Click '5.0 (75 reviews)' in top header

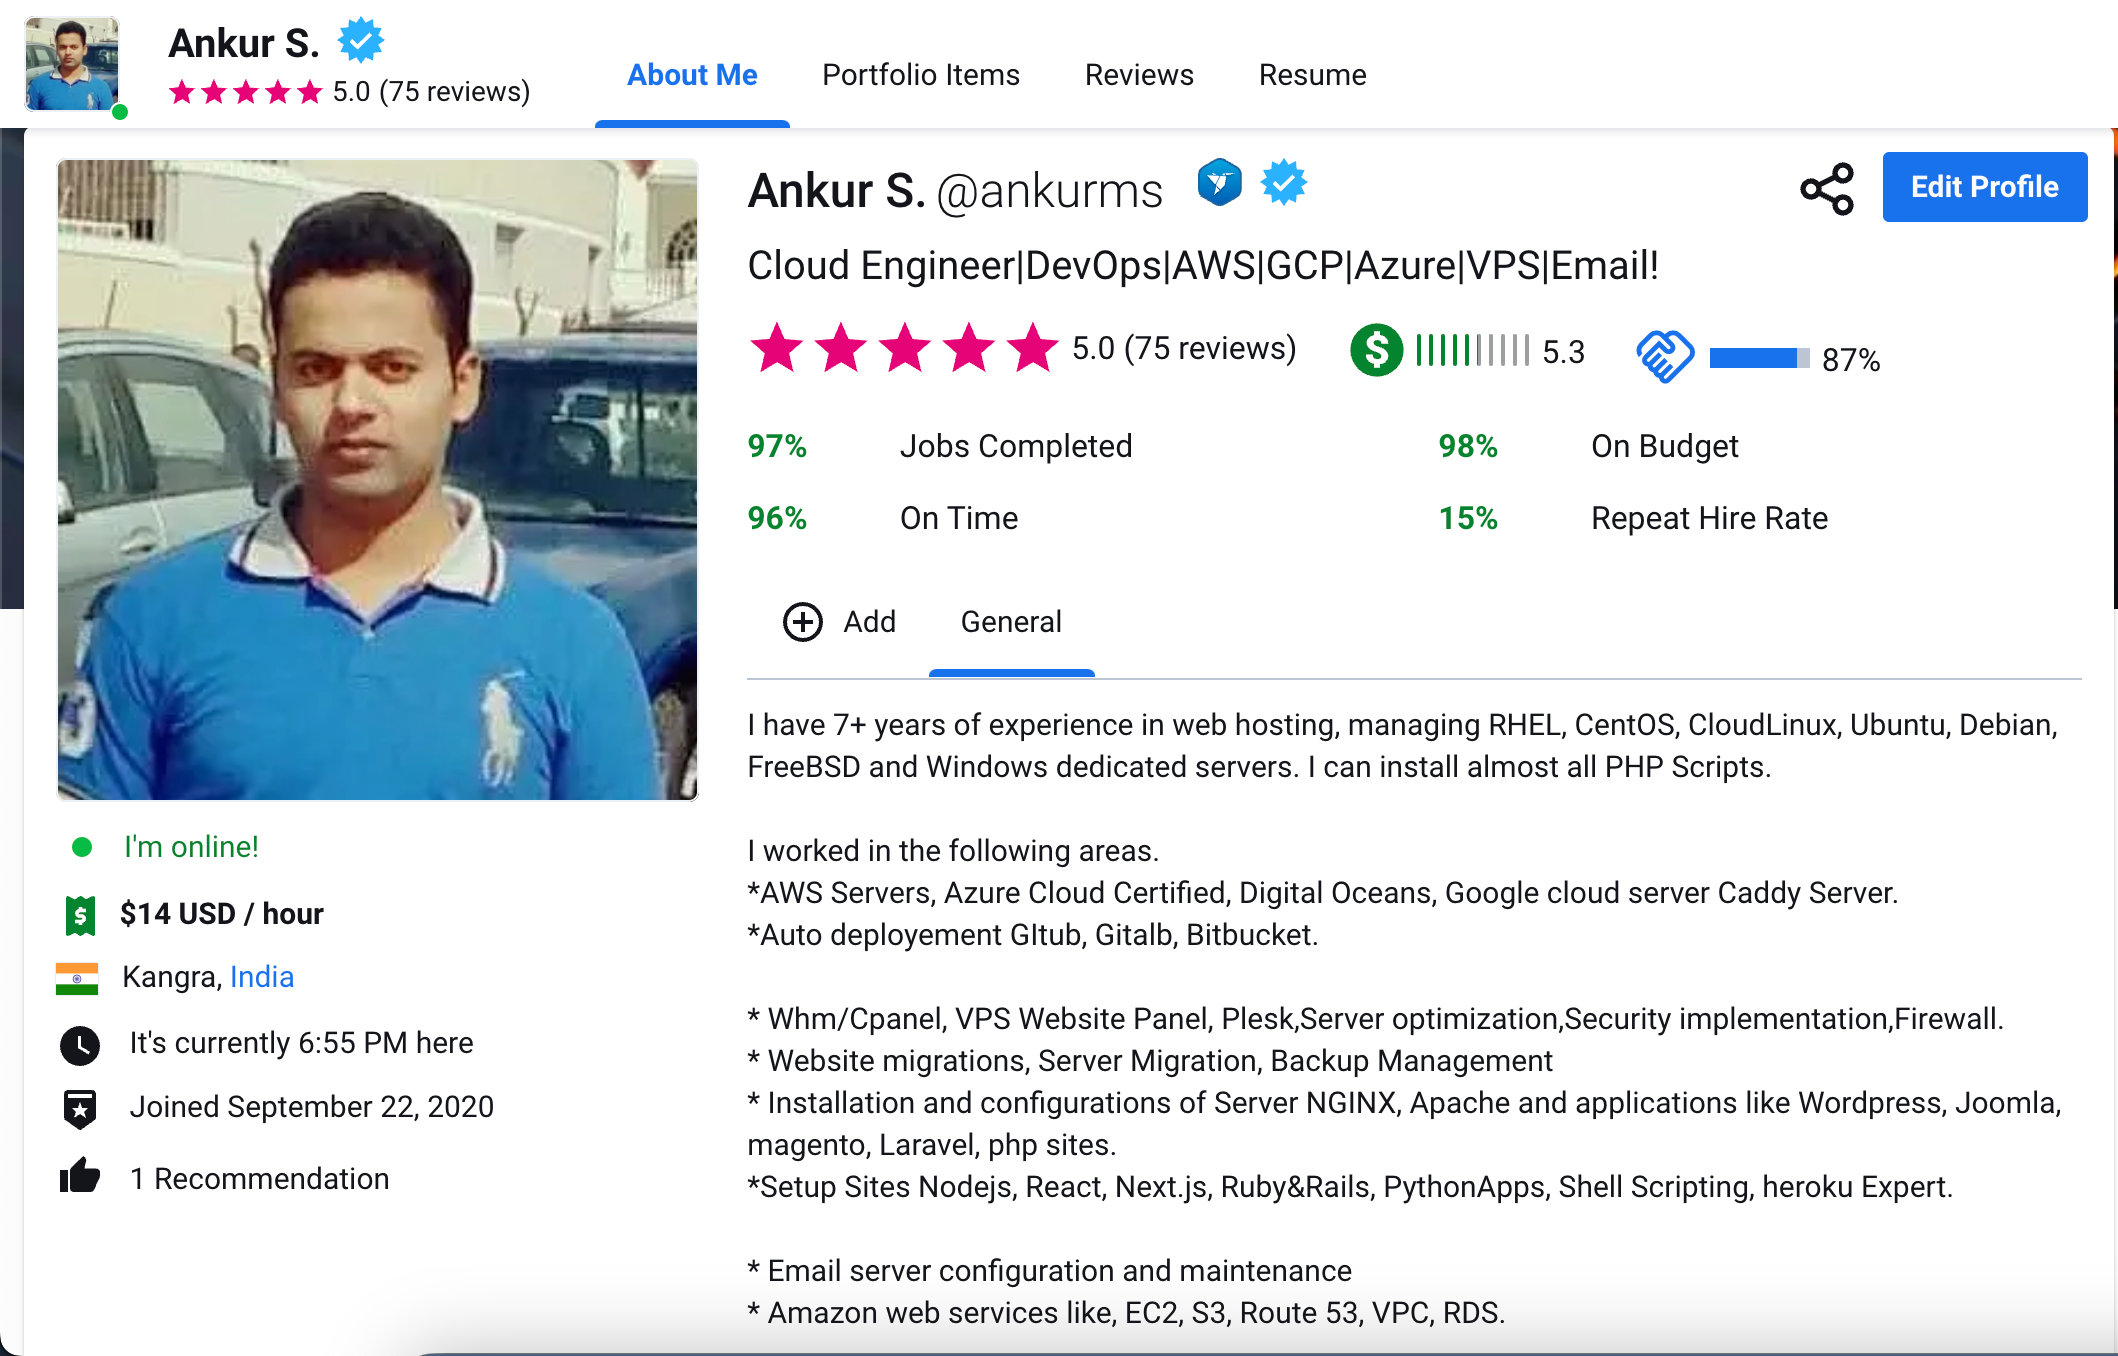431,92
